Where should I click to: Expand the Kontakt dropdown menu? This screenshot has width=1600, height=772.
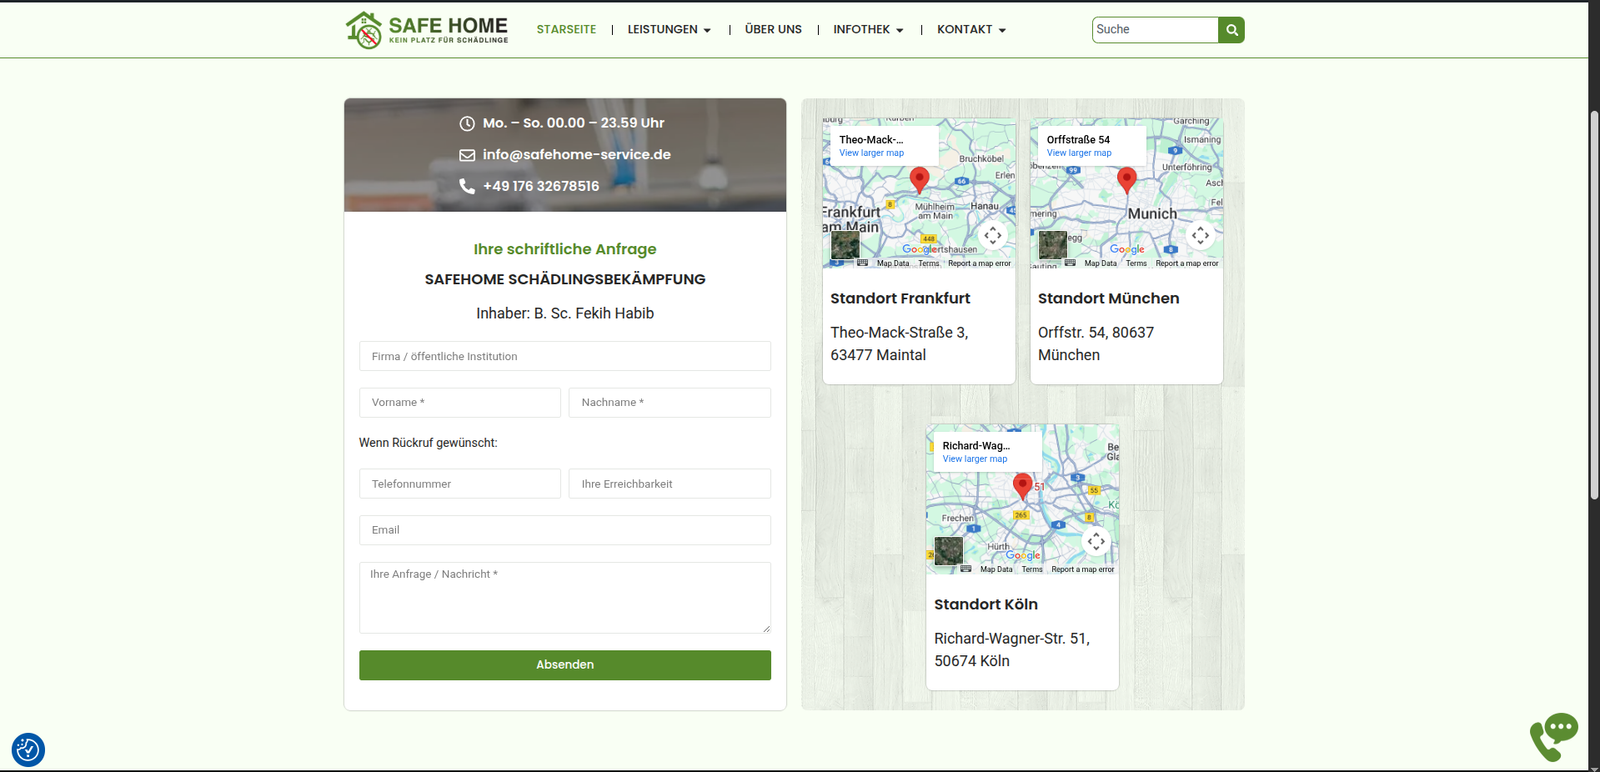[971, 30]
